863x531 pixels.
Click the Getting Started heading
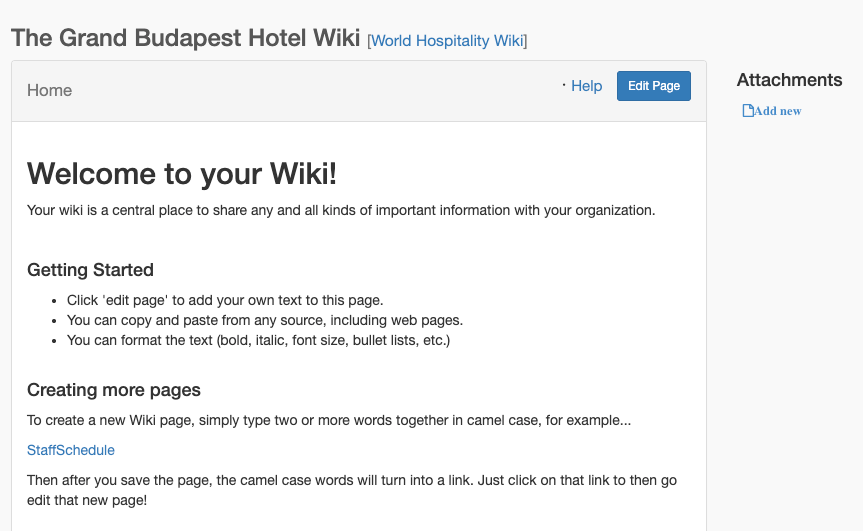(90, 270)
